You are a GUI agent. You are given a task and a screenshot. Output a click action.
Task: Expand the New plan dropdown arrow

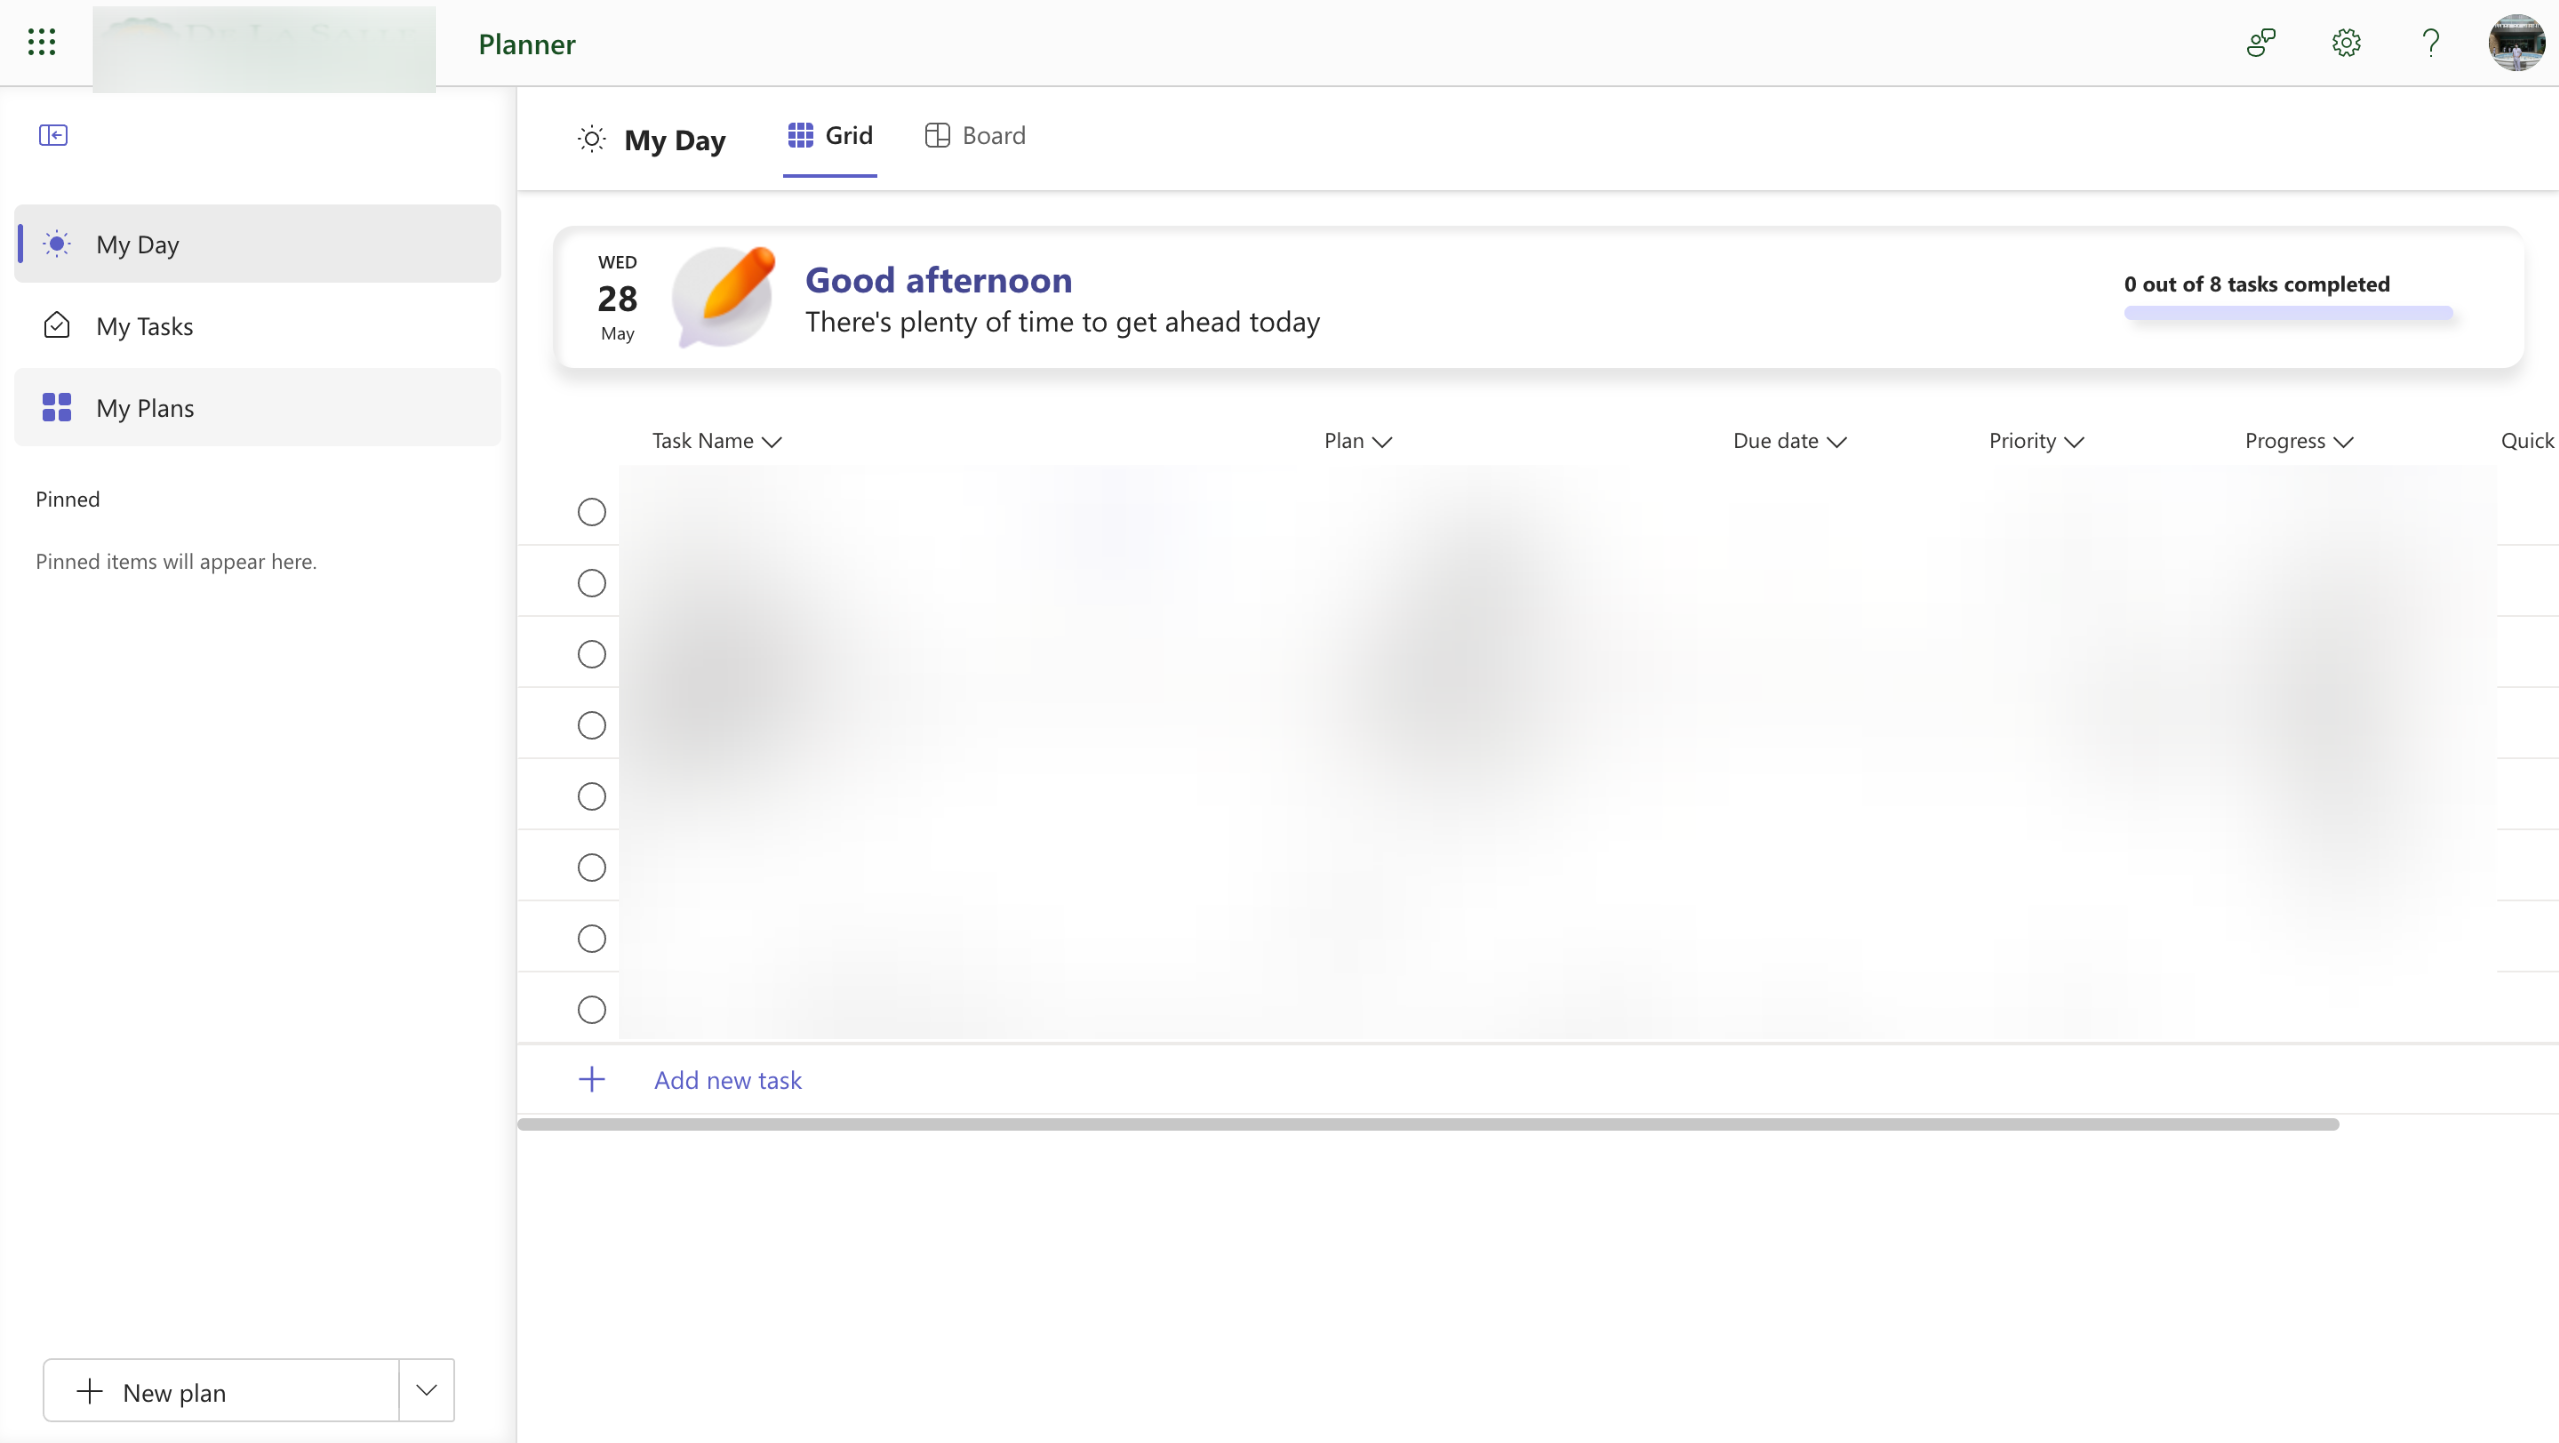(x=427, y=1390)
